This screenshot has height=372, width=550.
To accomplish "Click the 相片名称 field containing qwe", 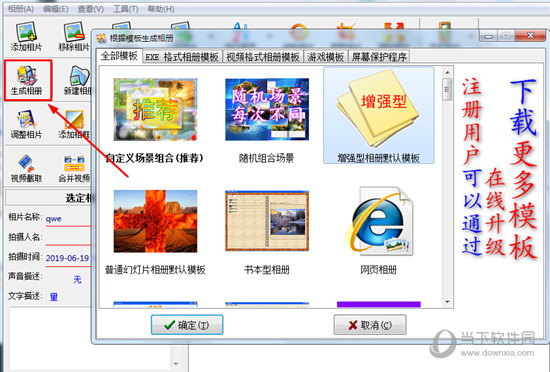I will (68, 219).
